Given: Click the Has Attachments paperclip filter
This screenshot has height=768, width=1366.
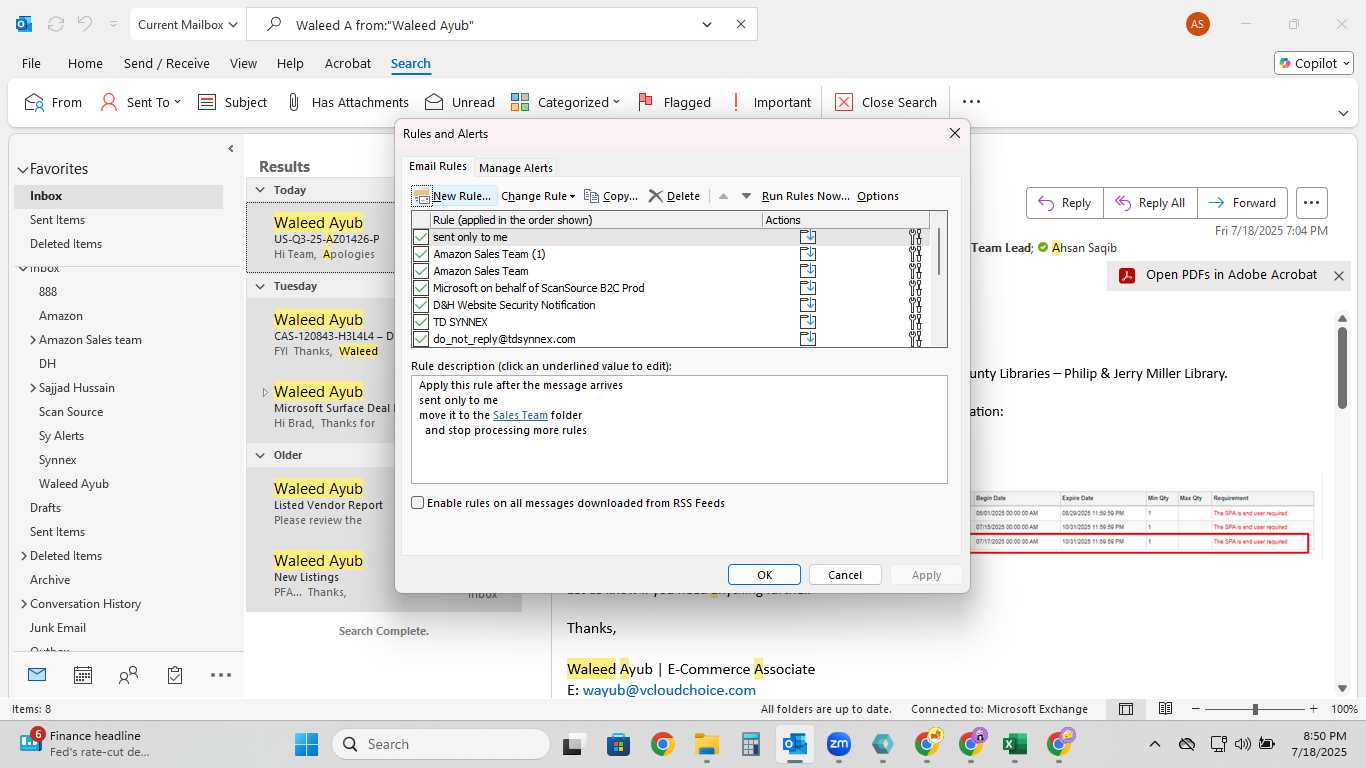Looking at the screenshot, I should click(x=347, y=102).
